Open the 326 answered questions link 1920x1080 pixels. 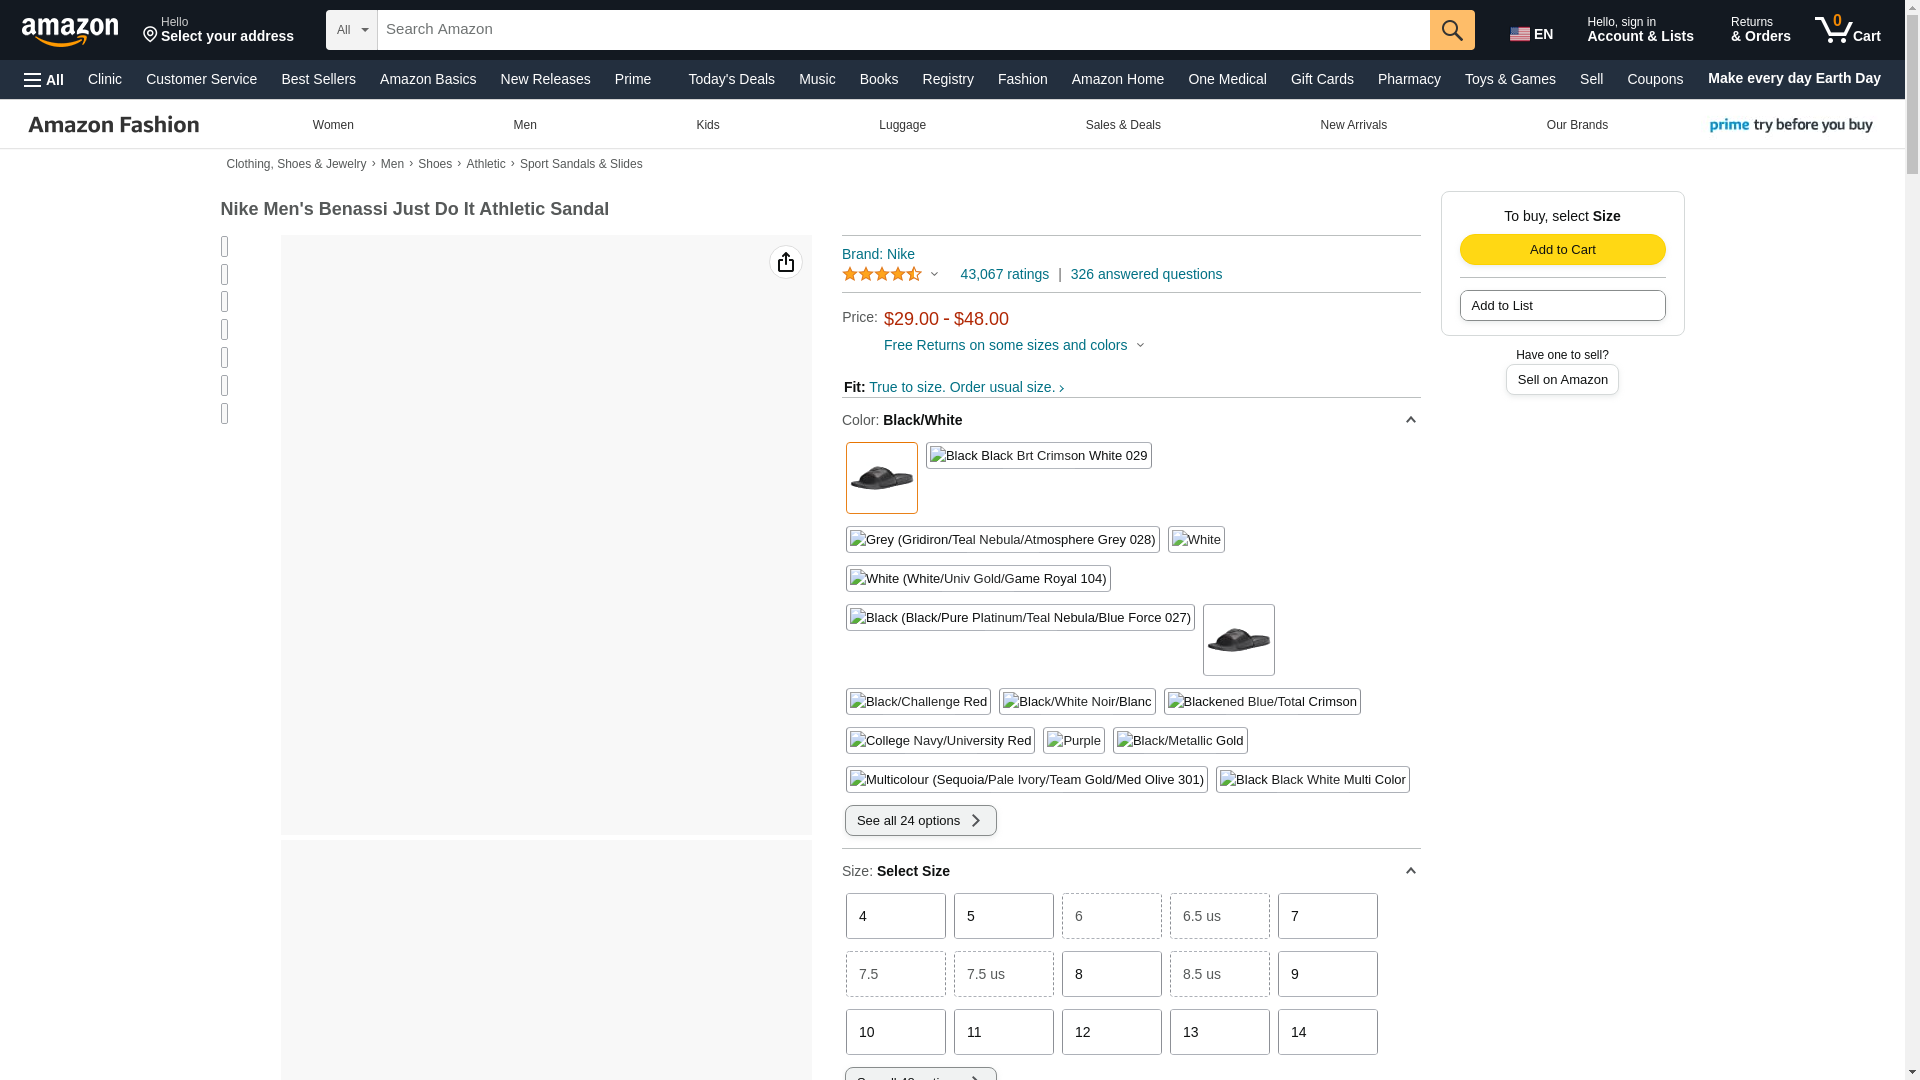tap(1146, 274)
